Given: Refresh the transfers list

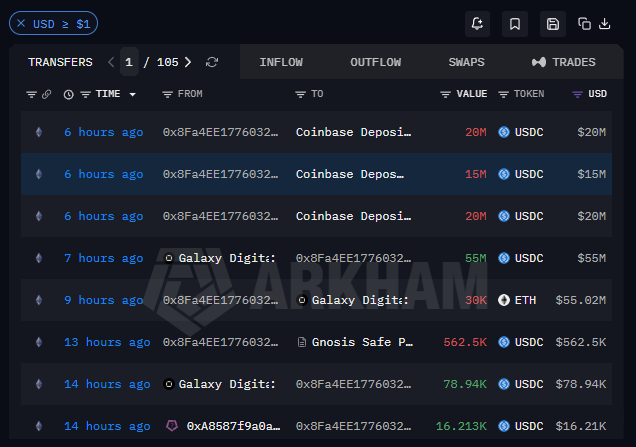Looking at the screenshot, I should coord(212,62).
